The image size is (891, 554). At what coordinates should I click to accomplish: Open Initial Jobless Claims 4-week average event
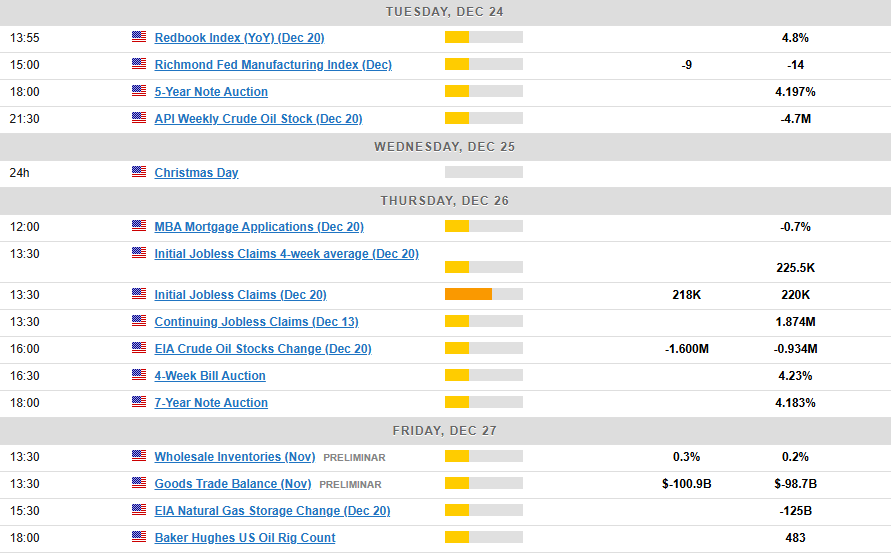pos(286,254)
